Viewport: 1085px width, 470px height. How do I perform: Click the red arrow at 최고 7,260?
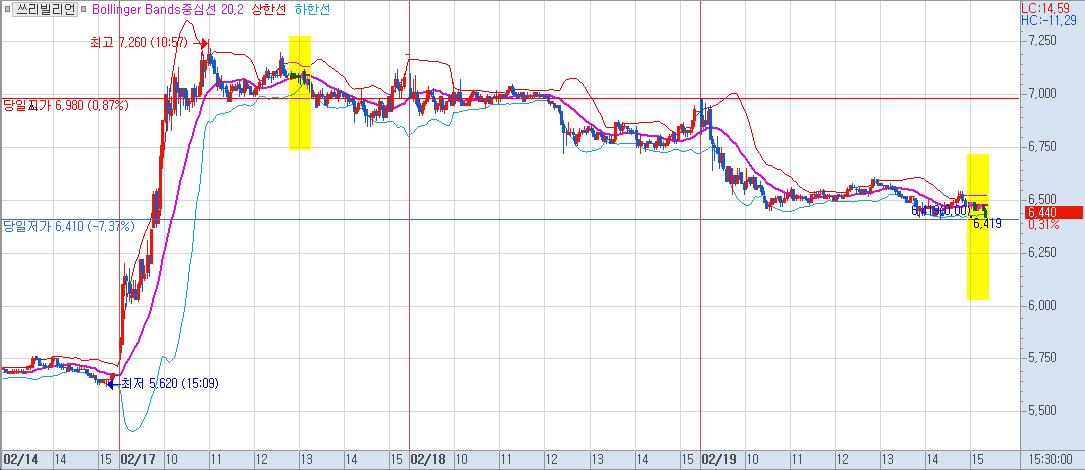click(x=204, y=43)
